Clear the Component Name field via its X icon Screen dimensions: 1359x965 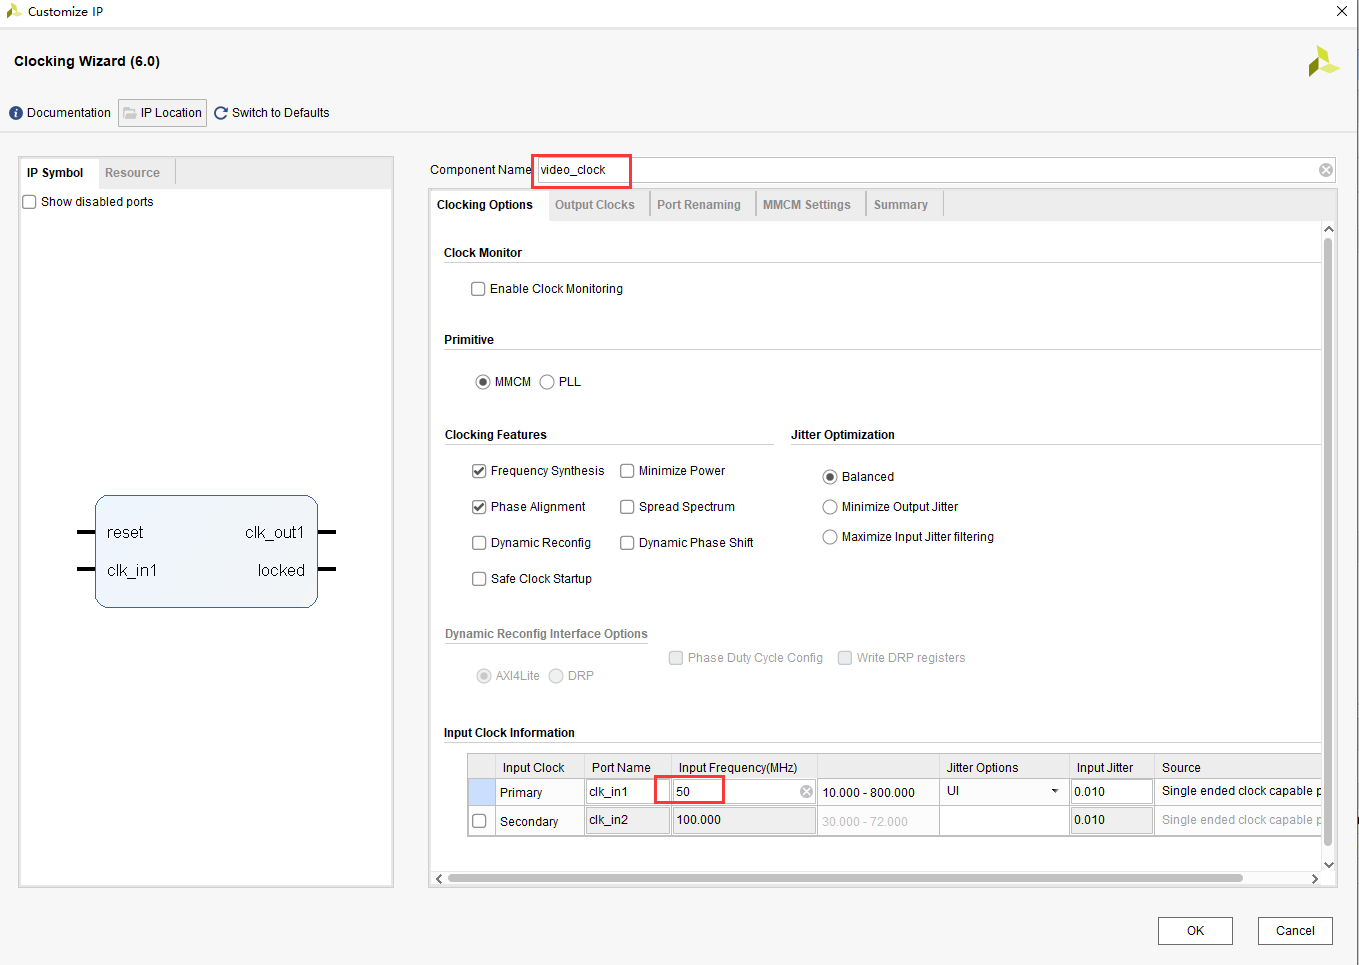(x=1326, y=170)
